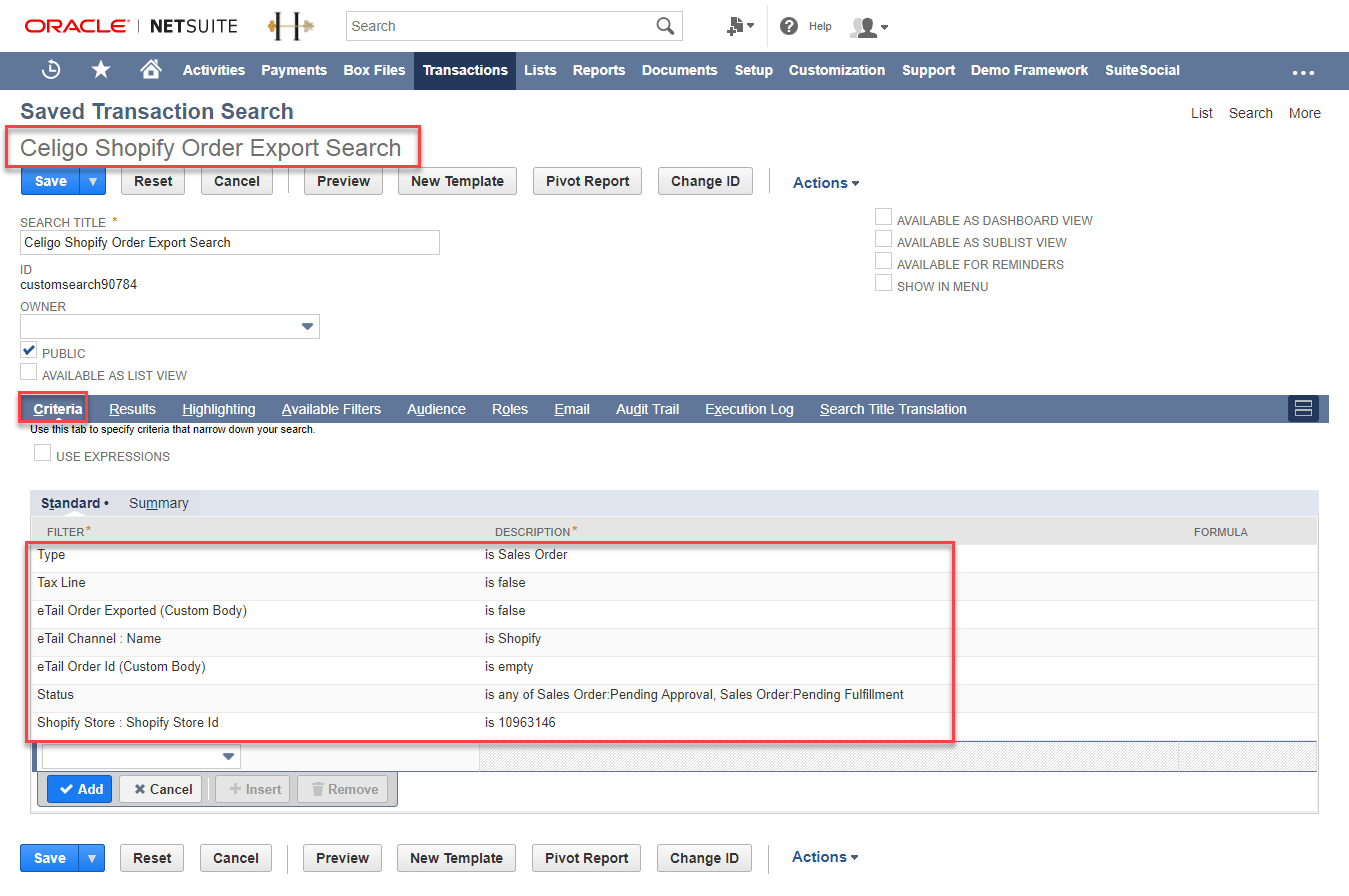Open the Email tab
Screen dimensions: 1349x896
pos(572,409)
